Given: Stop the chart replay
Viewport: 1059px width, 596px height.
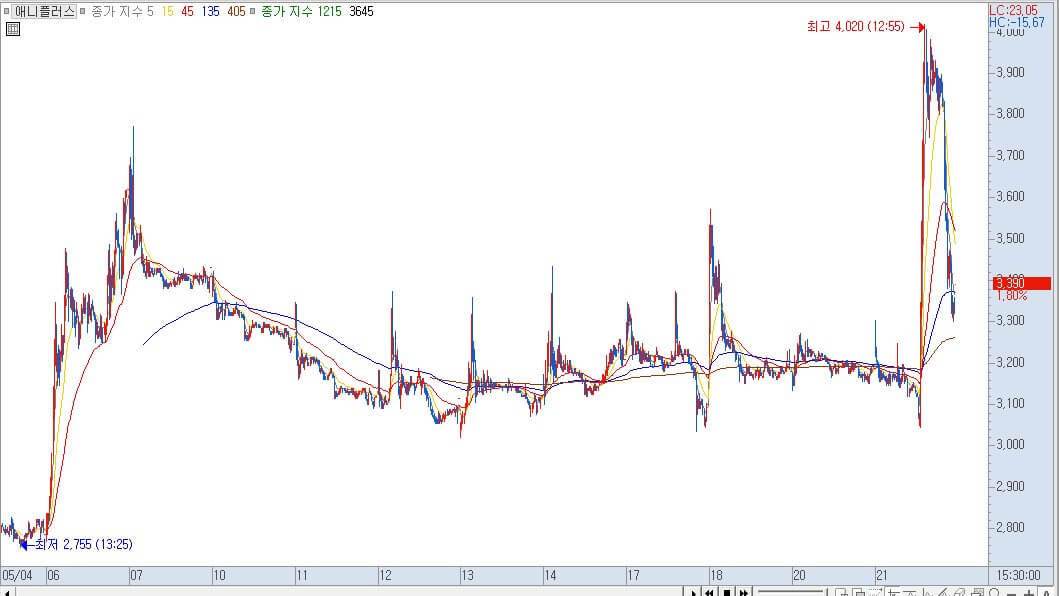Looking at the screenshot, I should tap(727, 593).
